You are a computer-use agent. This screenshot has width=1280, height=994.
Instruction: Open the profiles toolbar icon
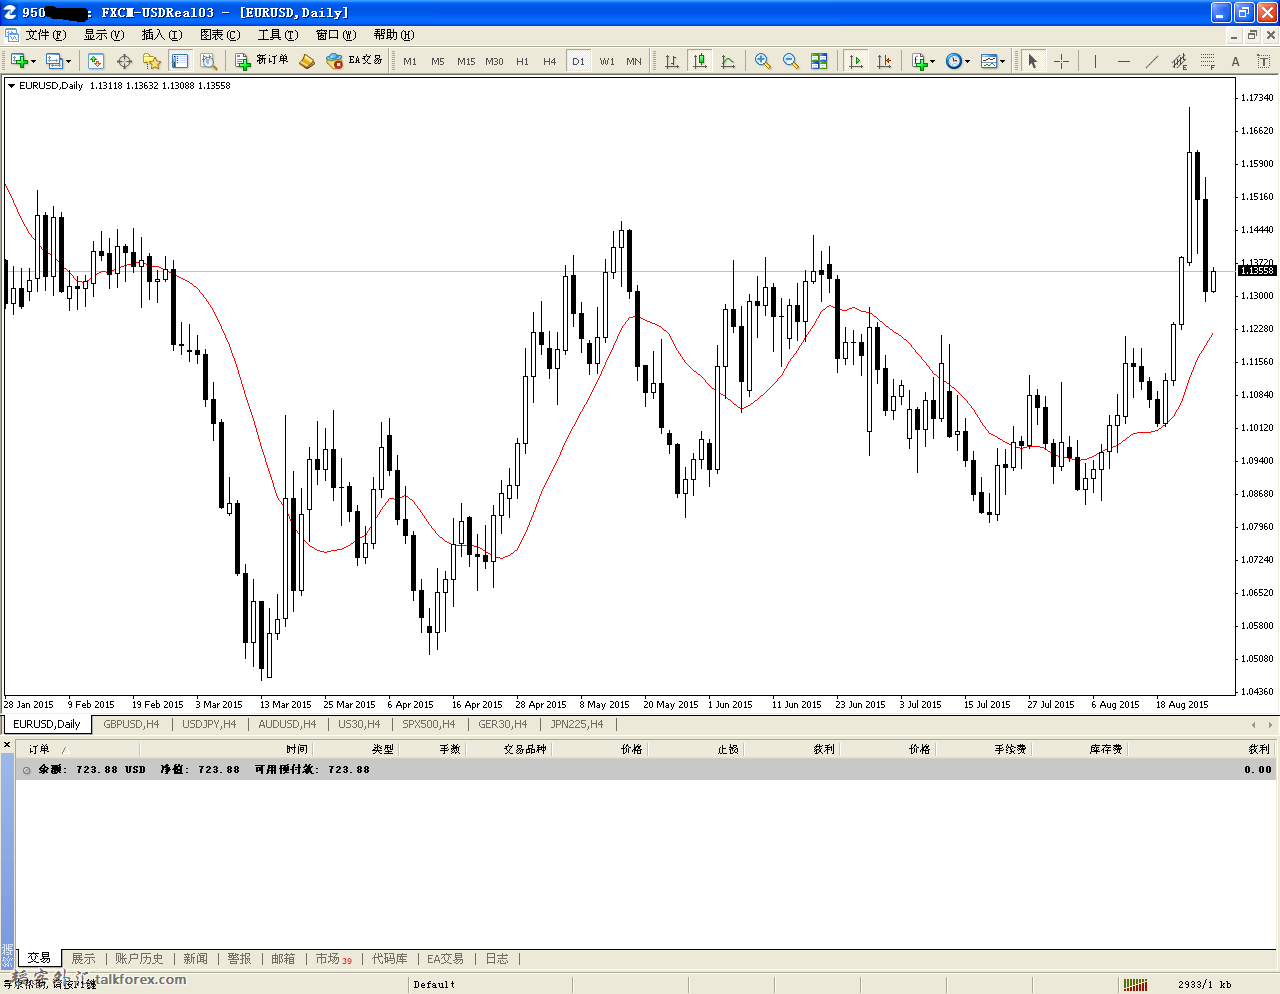(x=54, y=61)
